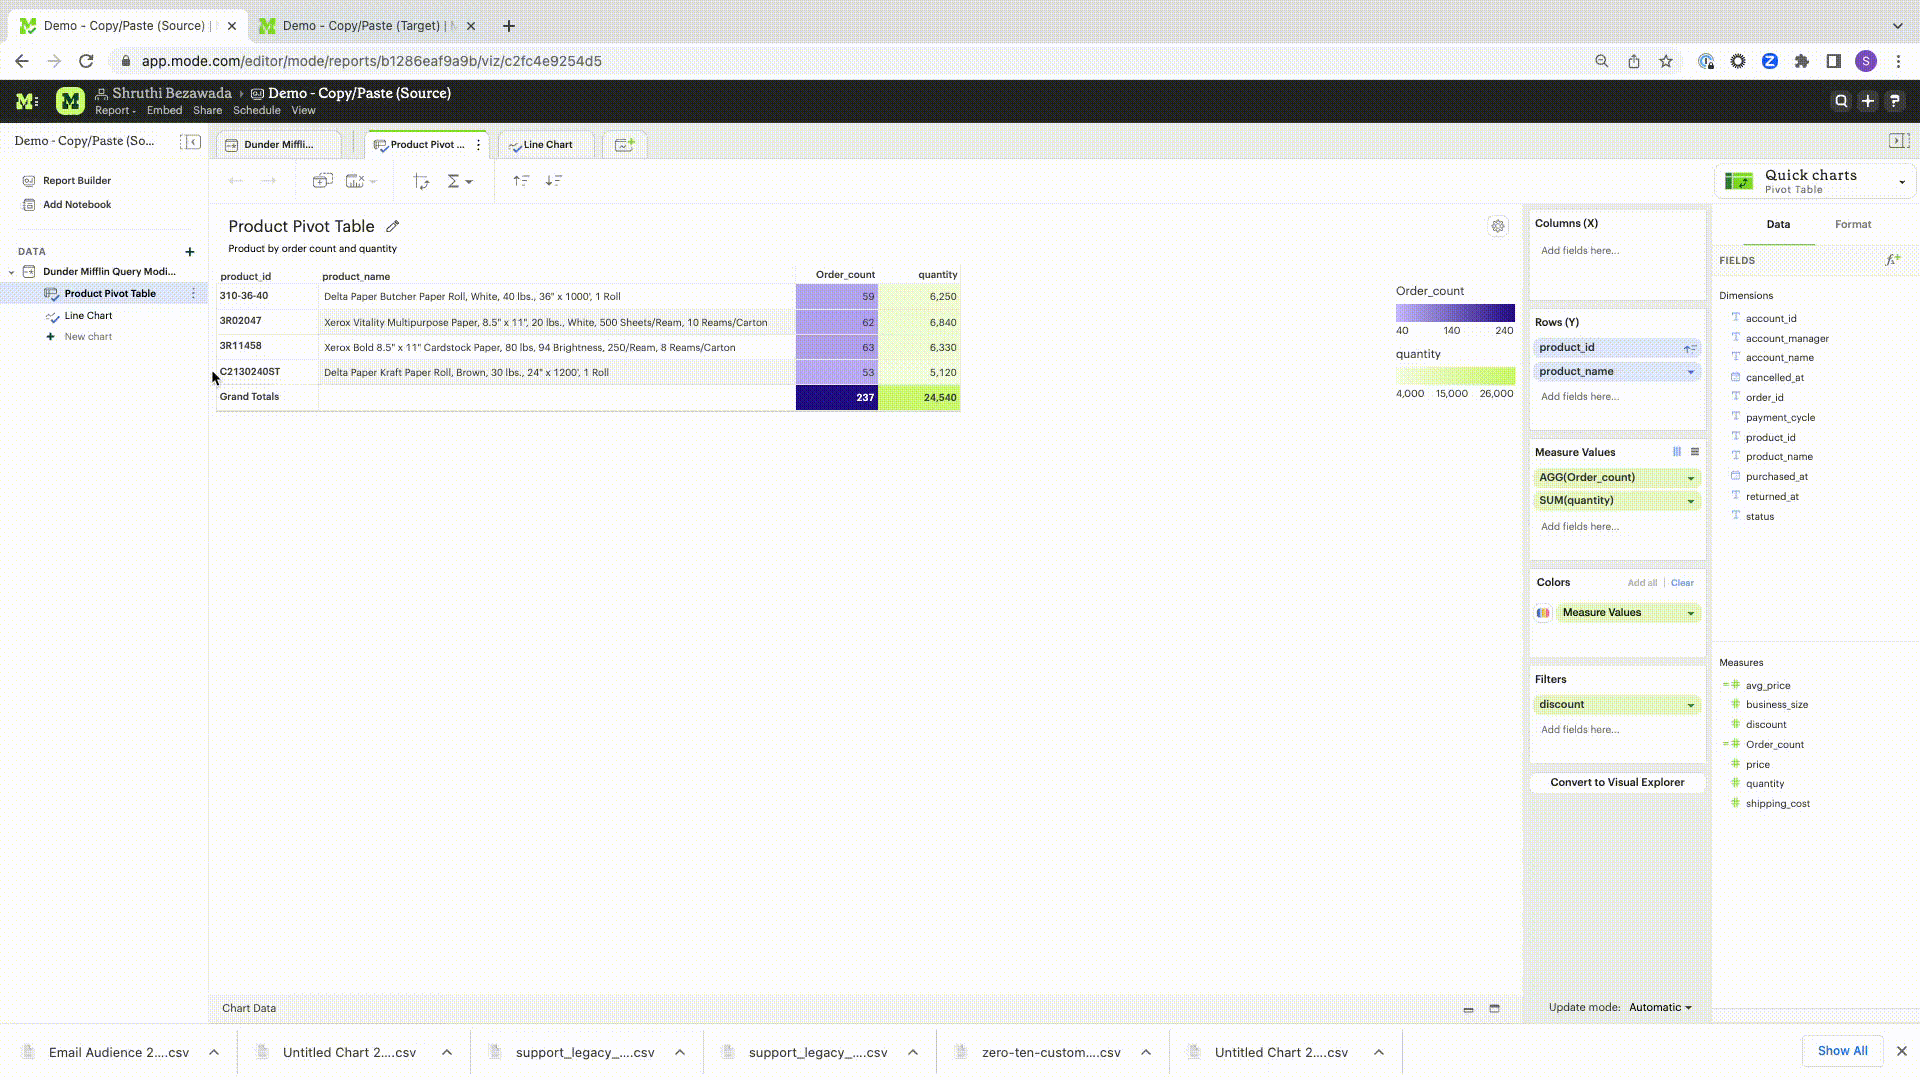
Task: Click Convert to Visual Explorer button
Action: 1617,783
